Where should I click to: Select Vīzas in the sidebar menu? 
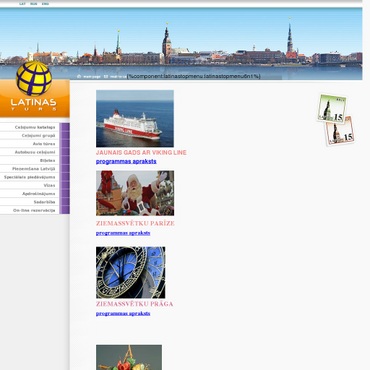(35, 186)
